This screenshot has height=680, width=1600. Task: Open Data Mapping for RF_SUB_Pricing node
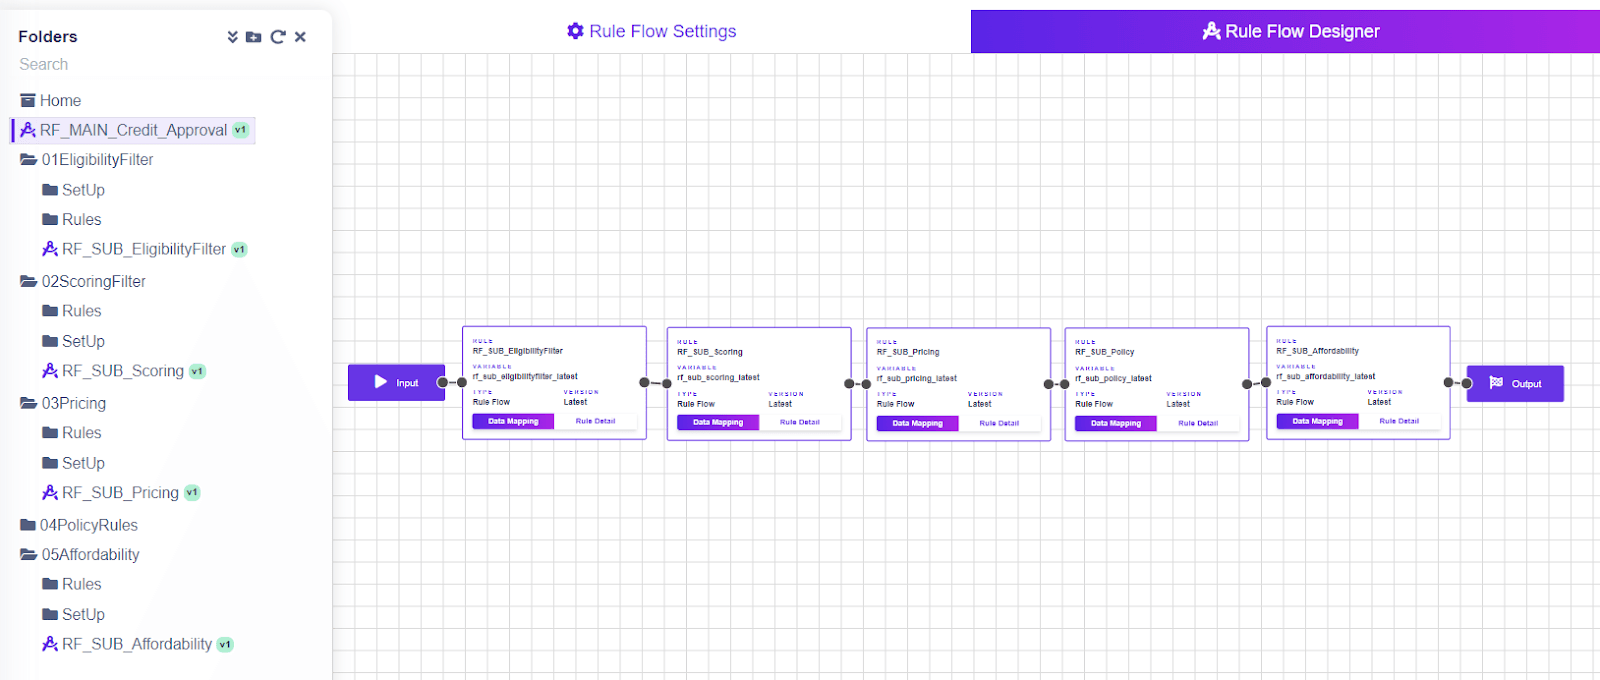point(917,424)
